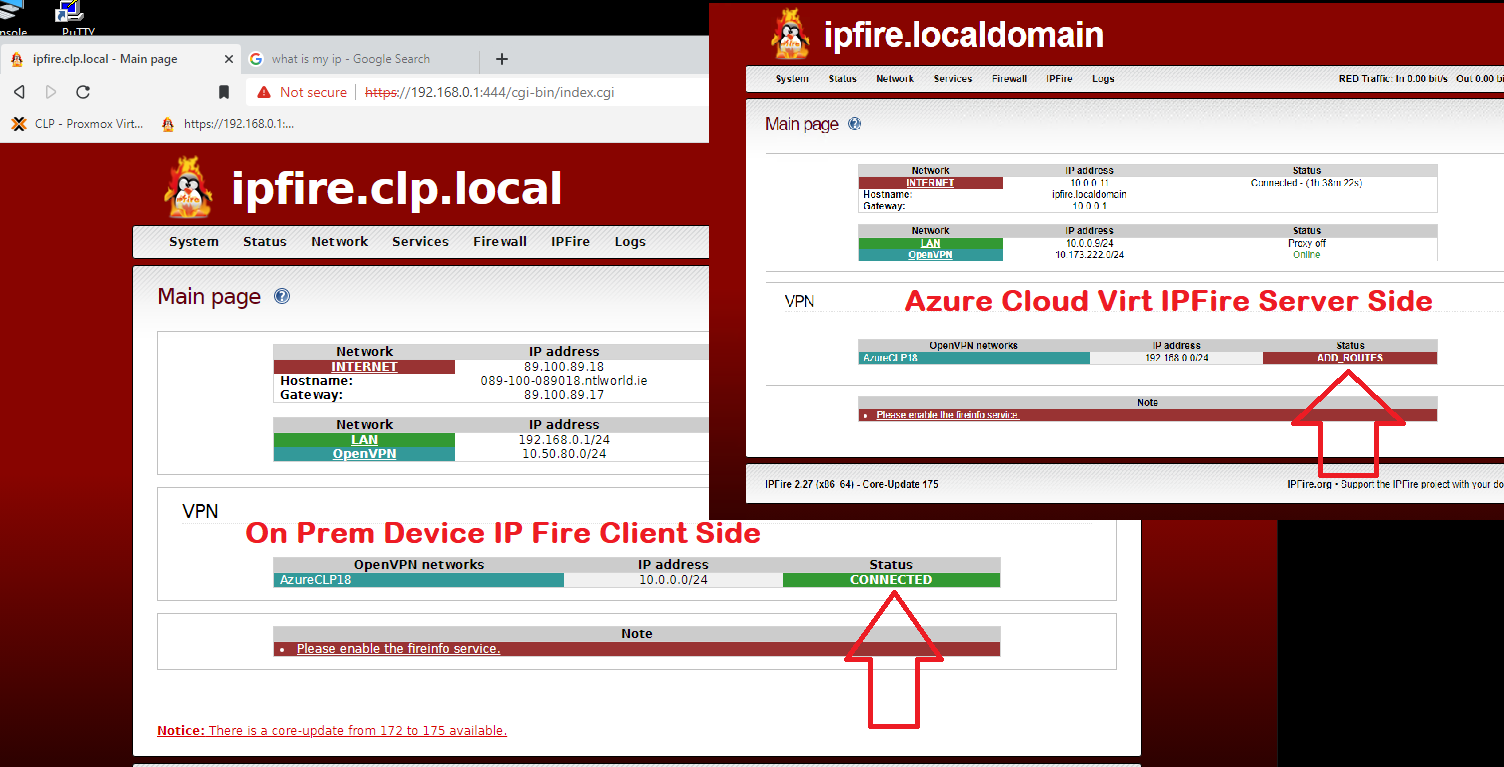The height and width of the screenshot is (767, 1504).
Task: Click the fireinfo service note on ipfire.localdomain
Action: pos(948,415)
